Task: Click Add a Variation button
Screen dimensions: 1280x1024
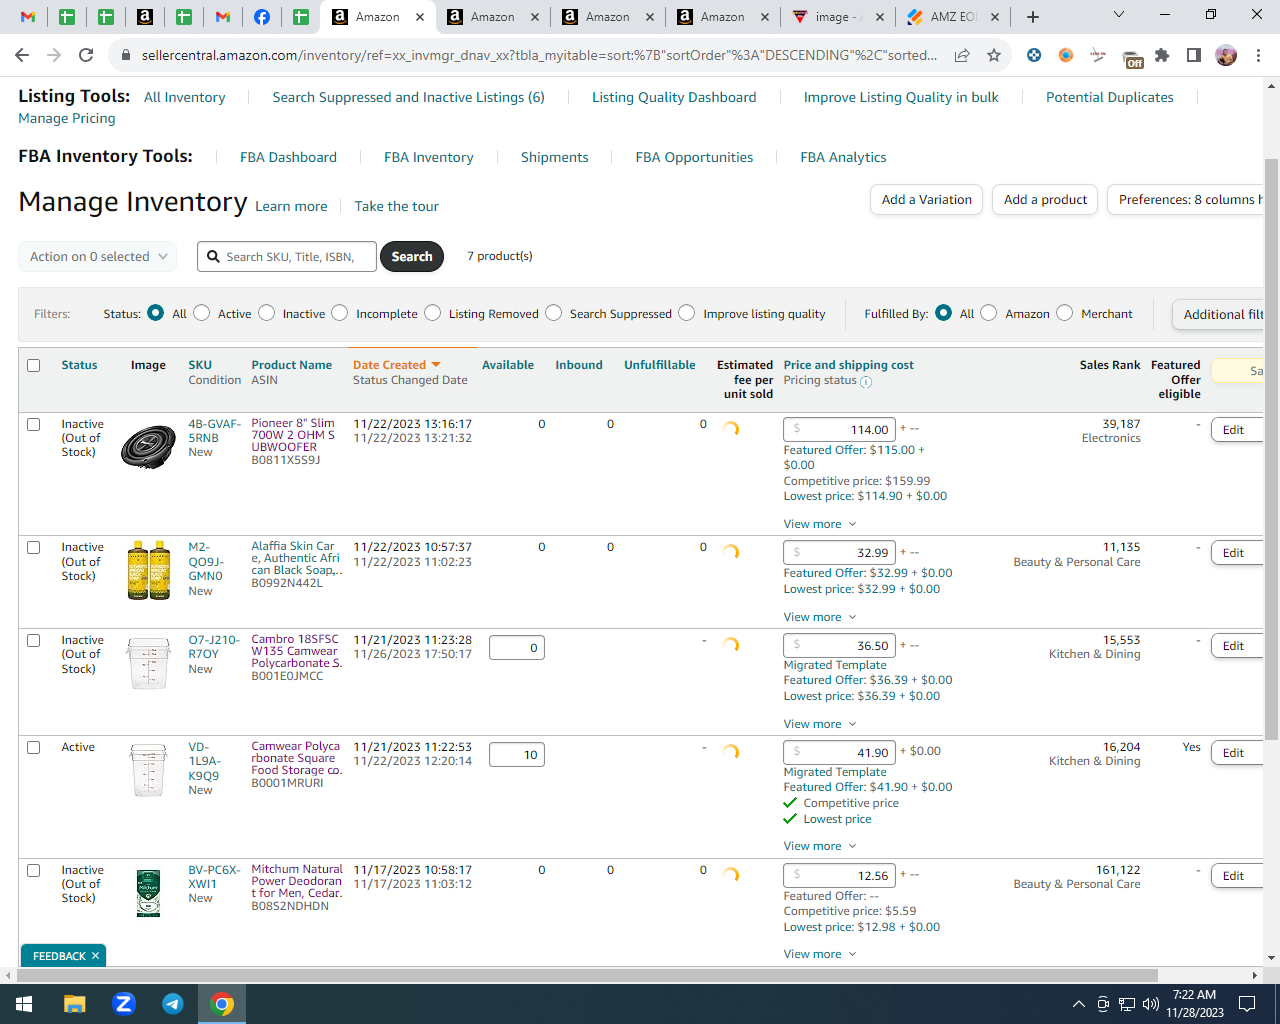Action: [927, 200]
